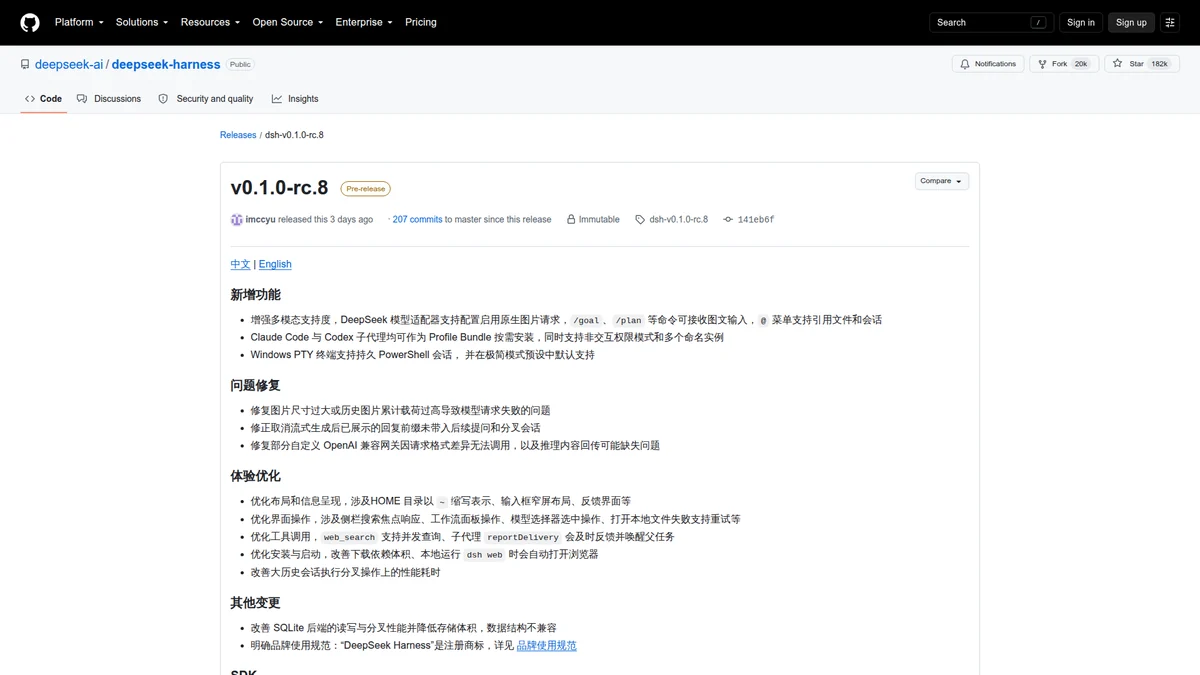Click the Fork 20k button
The height and width of the screenshot is (675, 1200).
1064,64
